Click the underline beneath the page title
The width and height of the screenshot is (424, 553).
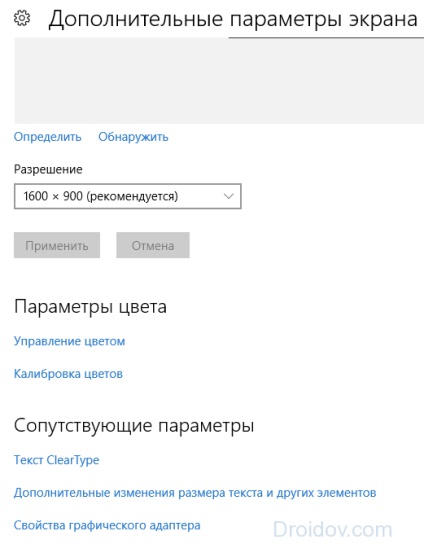(326, 37)
